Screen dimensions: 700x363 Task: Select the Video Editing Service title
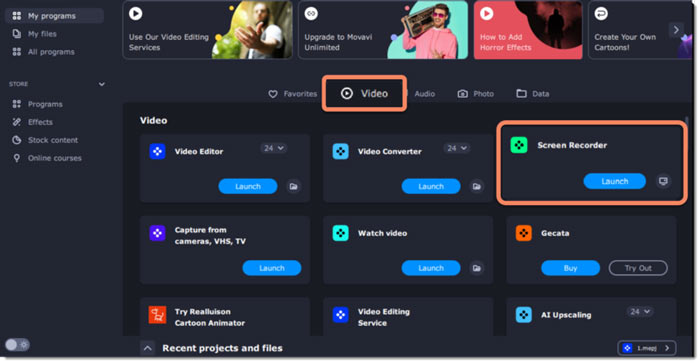(x=383, y=317)
